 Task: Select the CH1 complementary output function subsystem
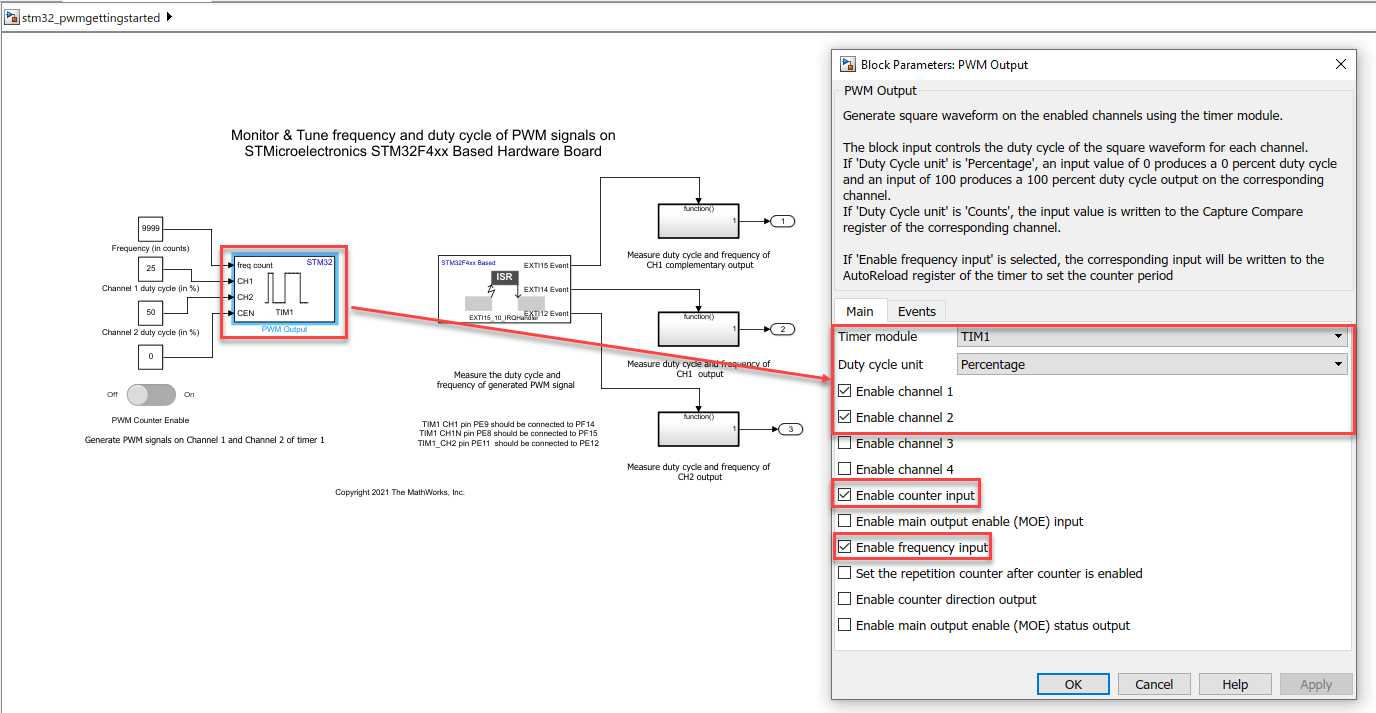point(698,221)
